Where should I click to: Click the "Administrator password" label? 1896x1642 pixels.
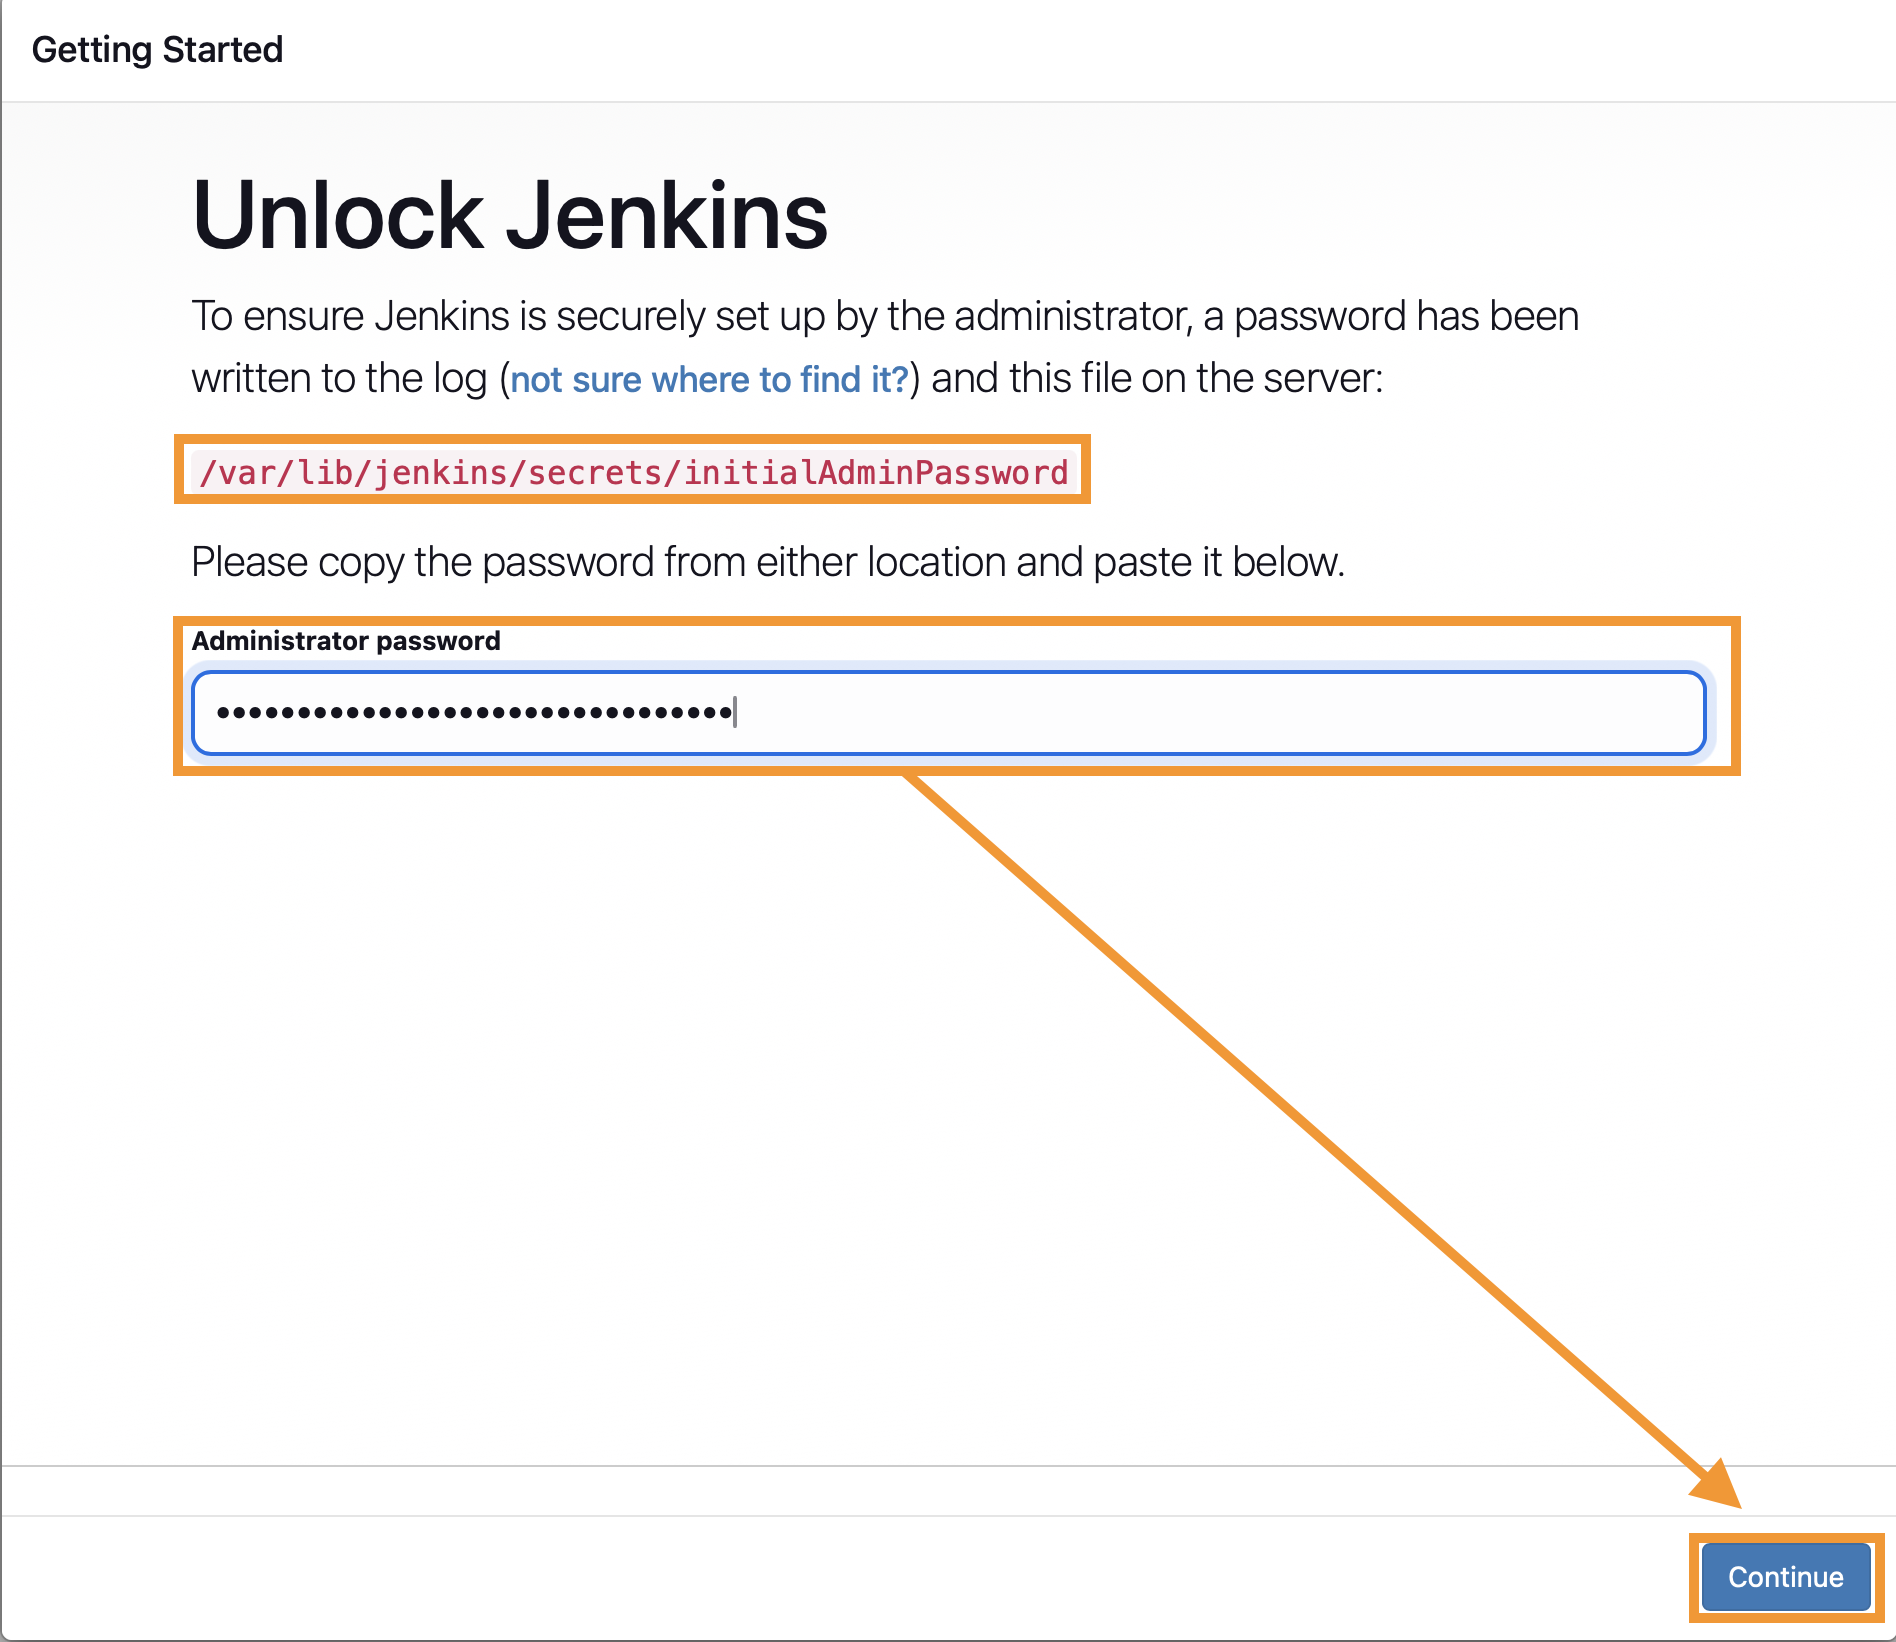(x=346, y=641)
